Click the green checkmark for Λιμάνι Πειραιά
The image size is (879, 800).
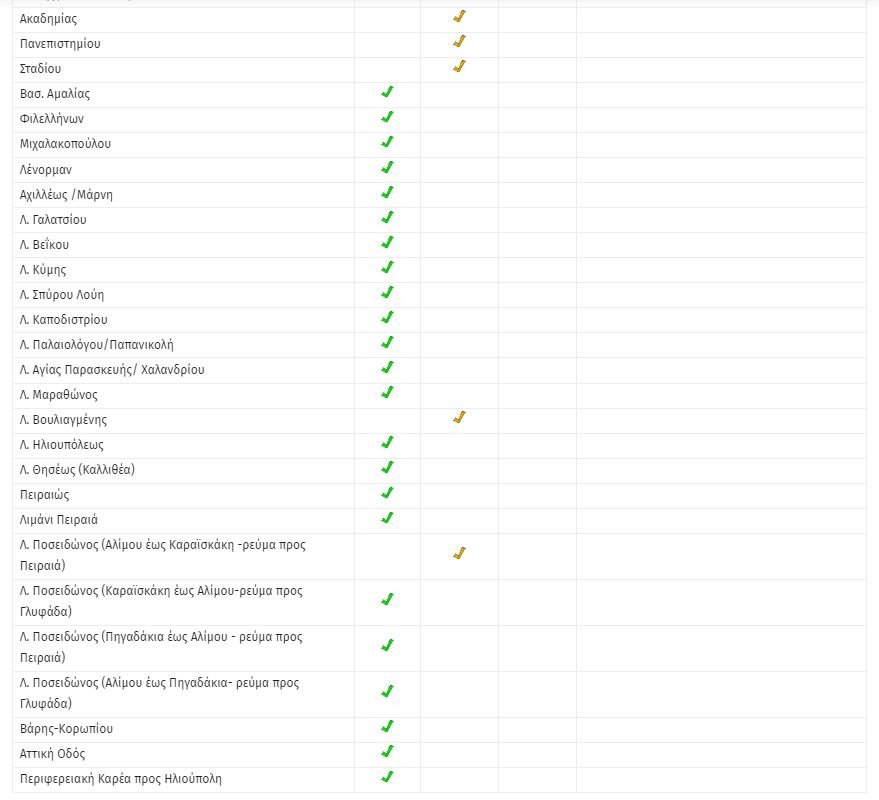(x=387, y=518)
